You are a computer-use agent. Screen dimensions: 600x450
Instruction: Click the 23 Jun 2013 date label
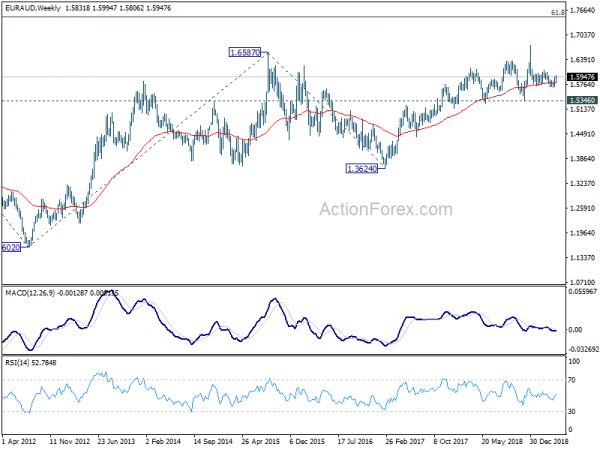[x=117, y=441]
